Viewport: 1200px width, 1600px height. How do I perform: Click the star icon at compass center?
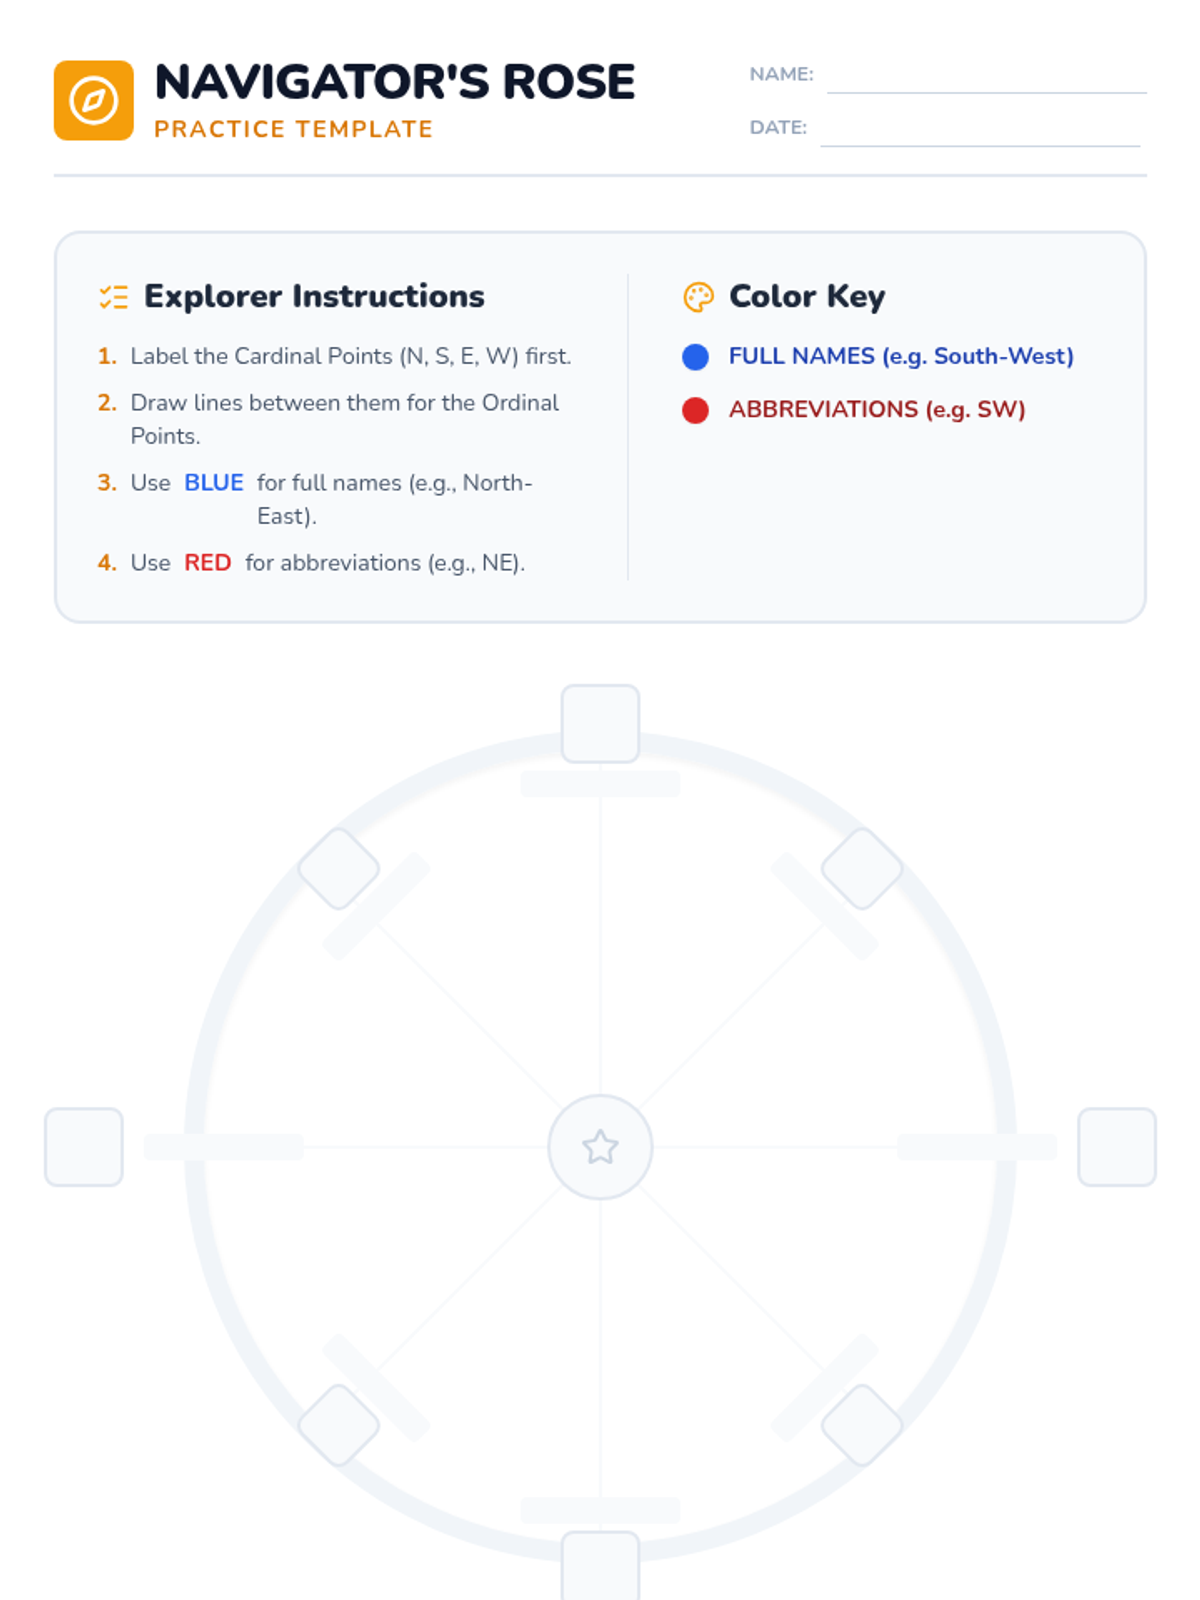pos(600,1147)
